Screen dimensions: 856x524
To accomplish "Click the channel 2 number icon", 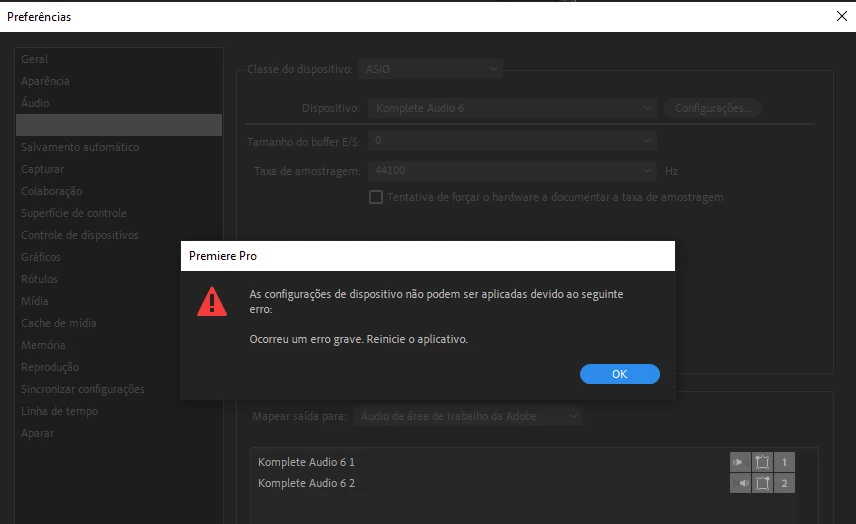I will click(x=784, y=483).
